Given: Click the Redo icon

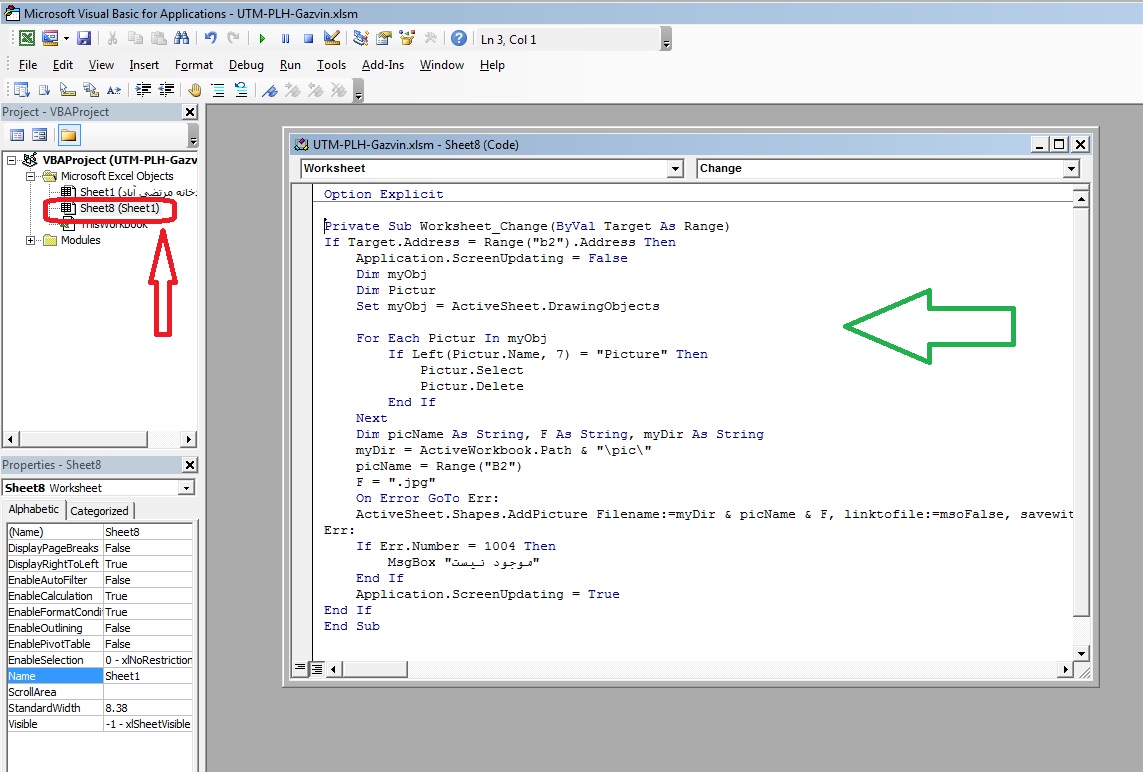Looking at the screenshot, I should [x=233, y=39].
